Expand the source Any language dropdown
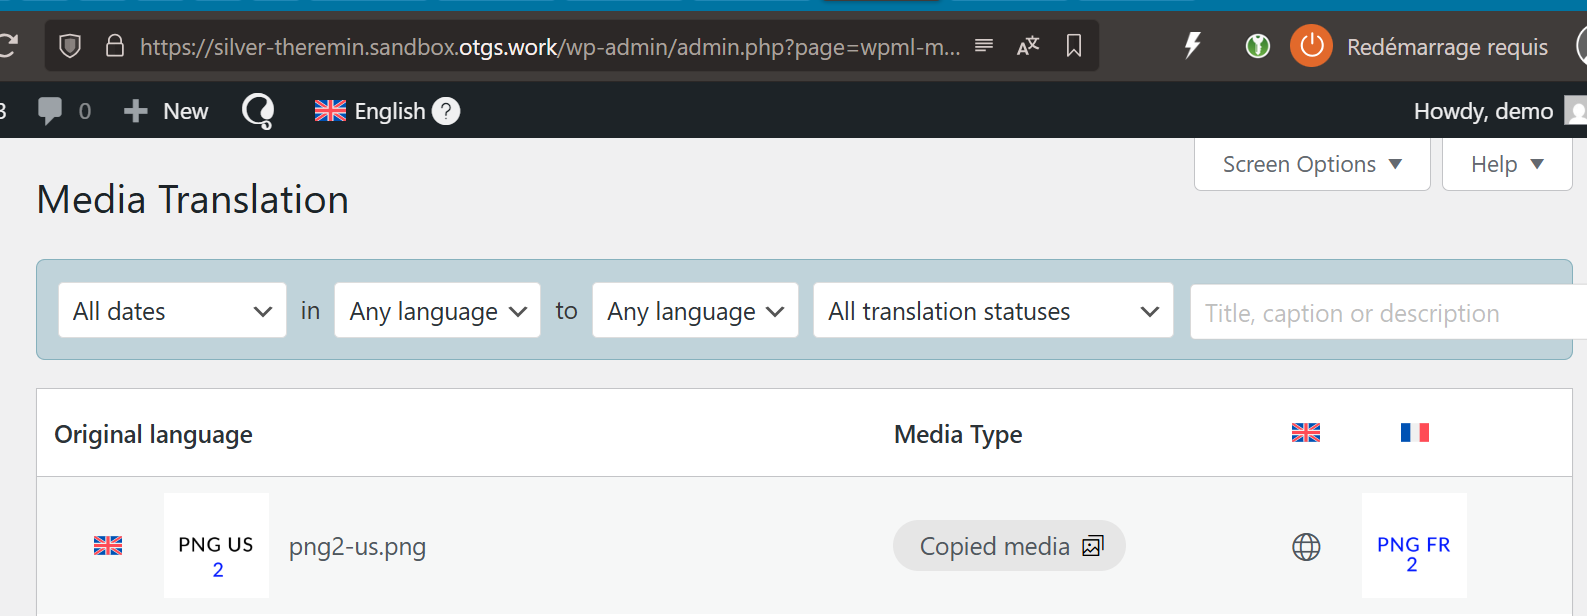 [437, 311]
